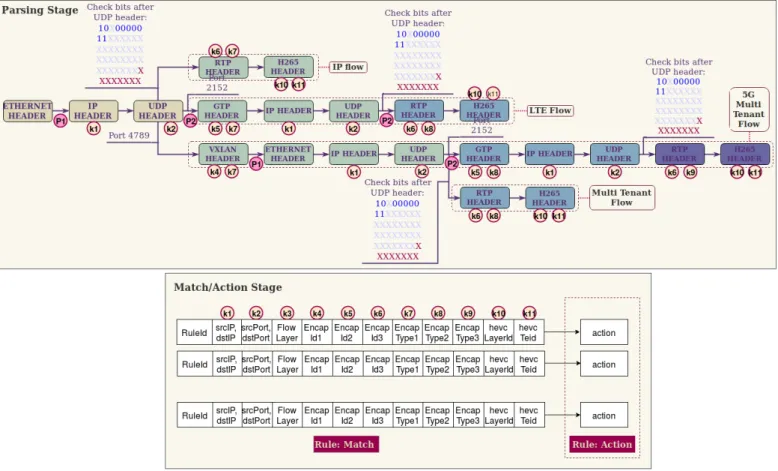
Task: Click the k1 circle under the beige IP HEADER
Action: click(93, 129)
